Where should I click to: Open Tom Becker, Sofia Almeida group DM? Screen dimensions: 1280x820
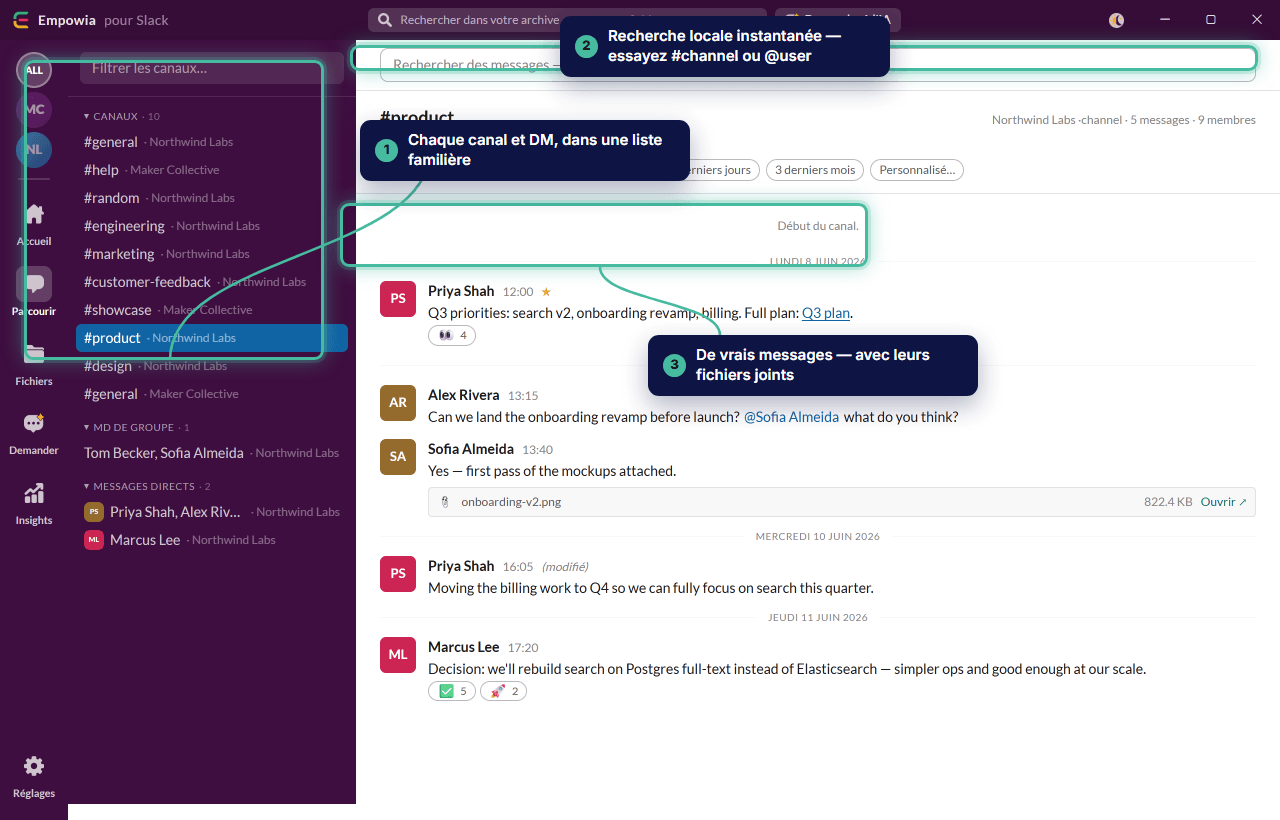[x=212, y=453]
